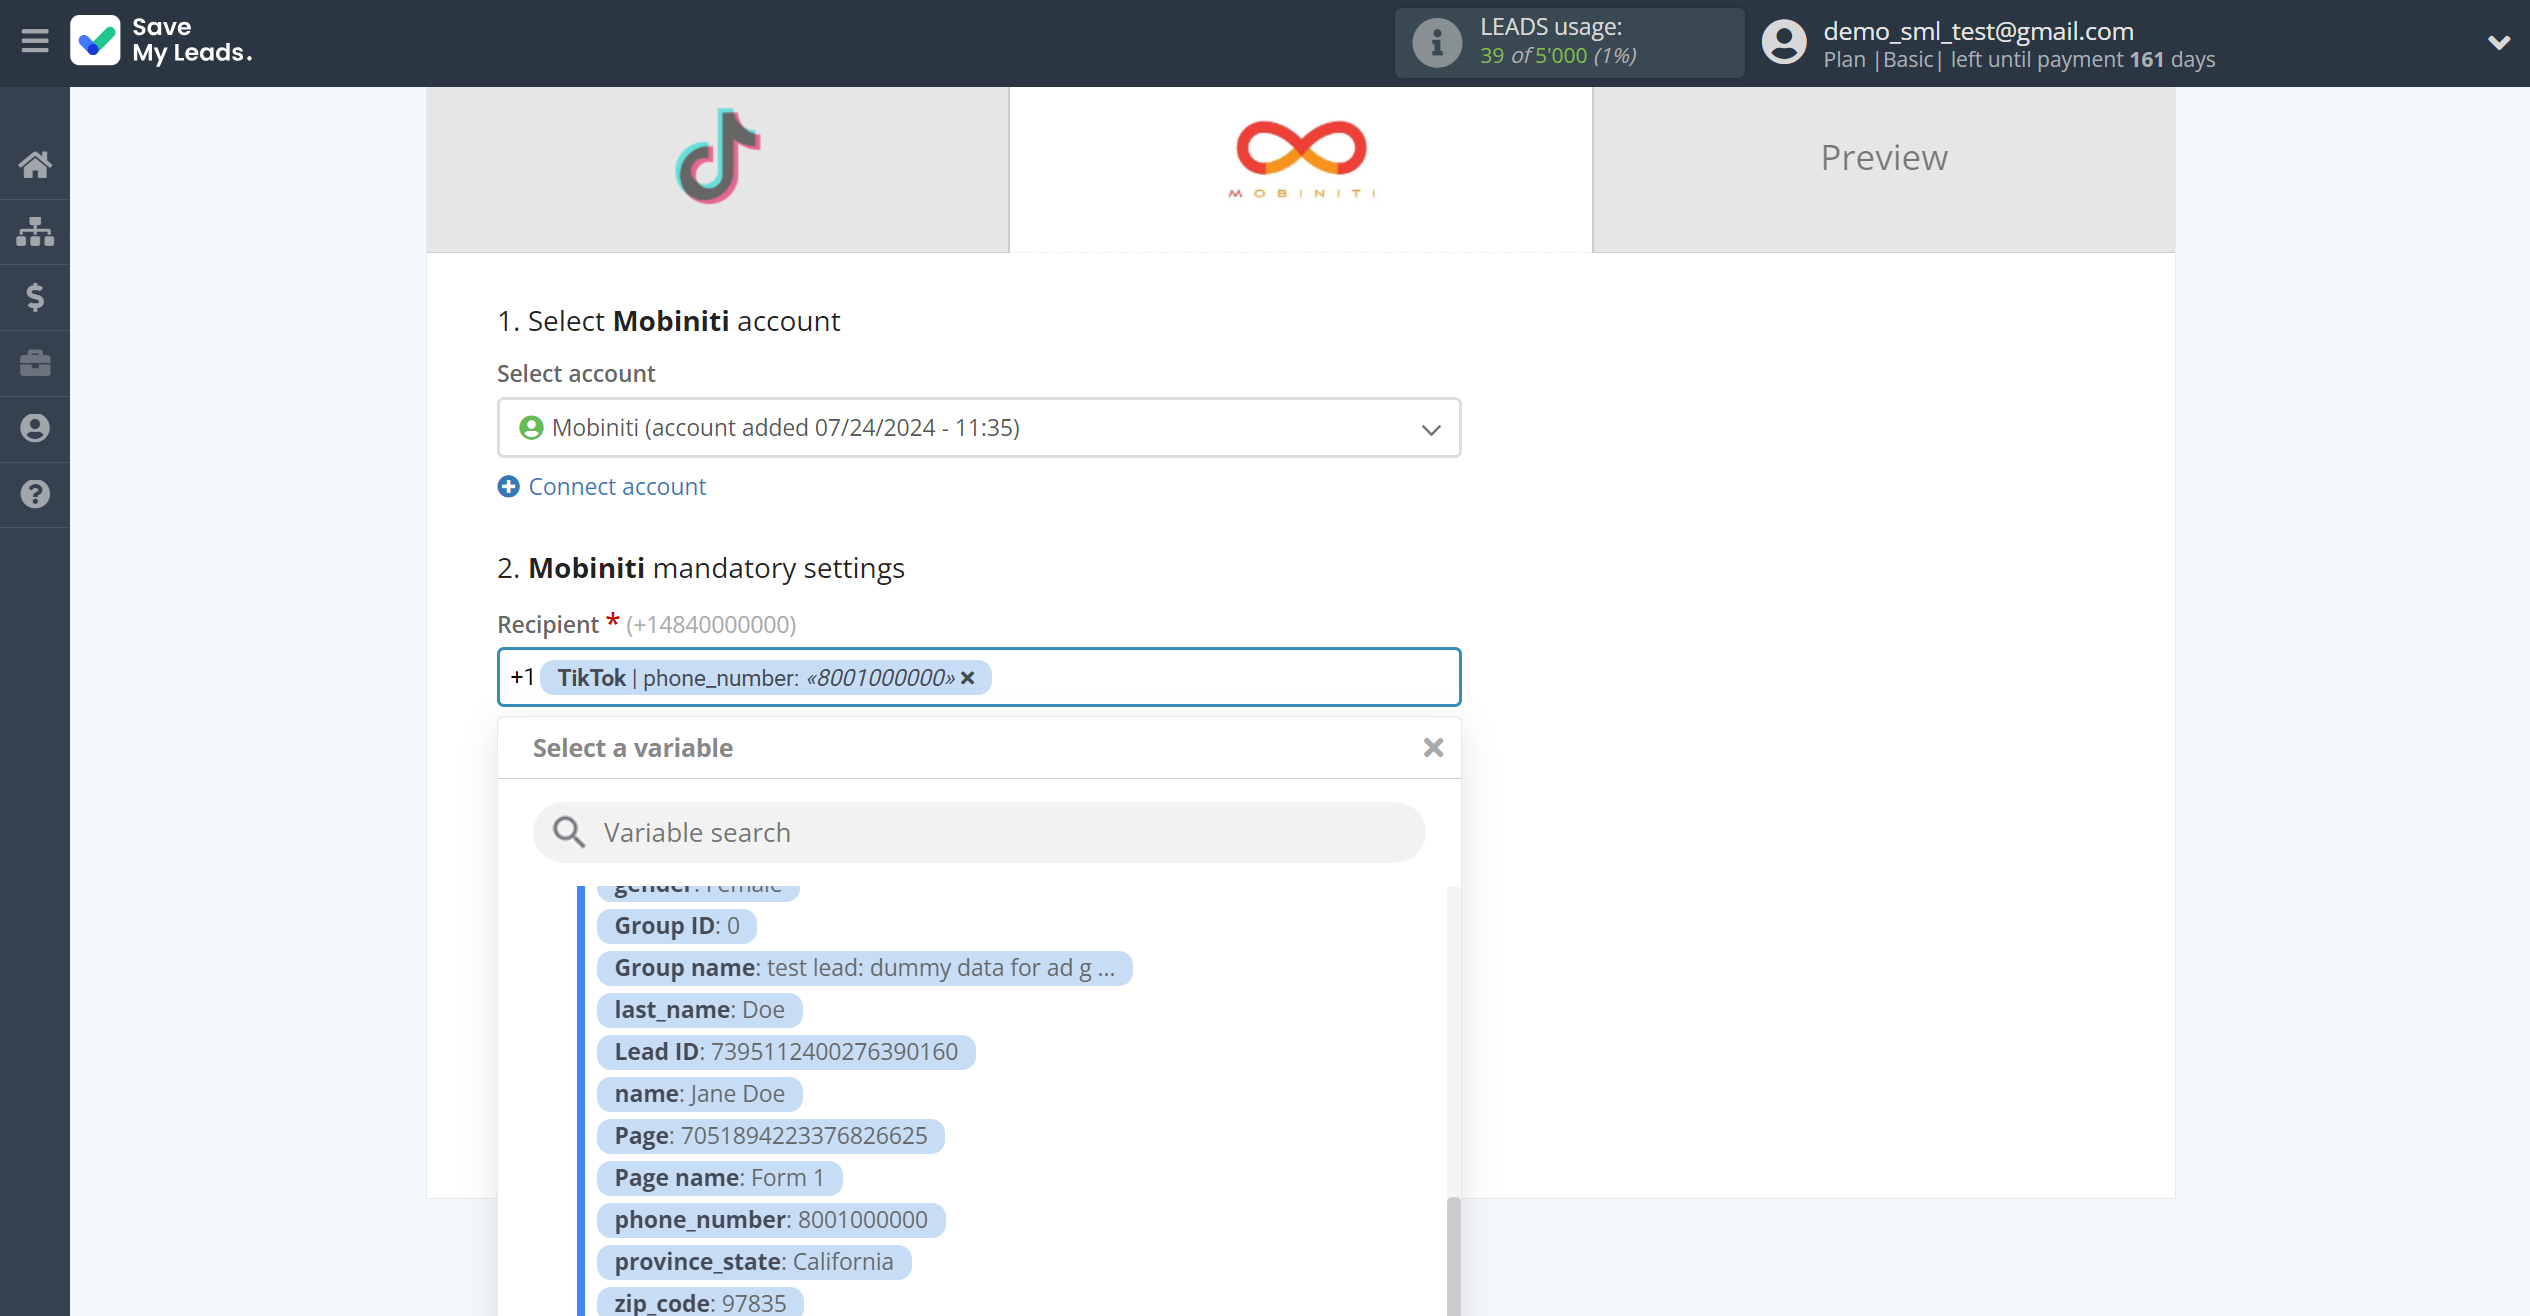Viewport: 2530px width, 1316px height.
Task: Select the Page: 7051894223376826625 variable
Action: [770, 1136]
